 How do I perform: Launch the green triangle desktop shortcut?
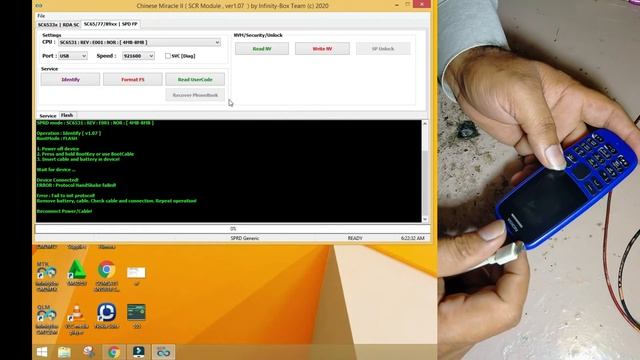(76, 272)
